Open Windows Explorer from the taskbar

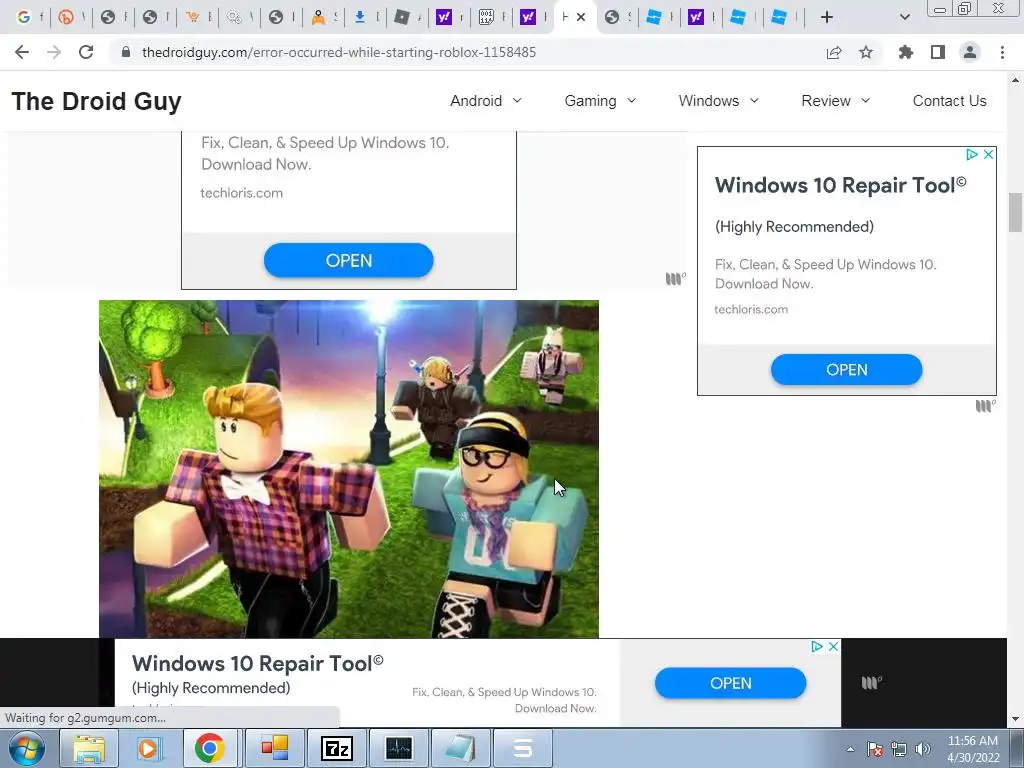89,748
